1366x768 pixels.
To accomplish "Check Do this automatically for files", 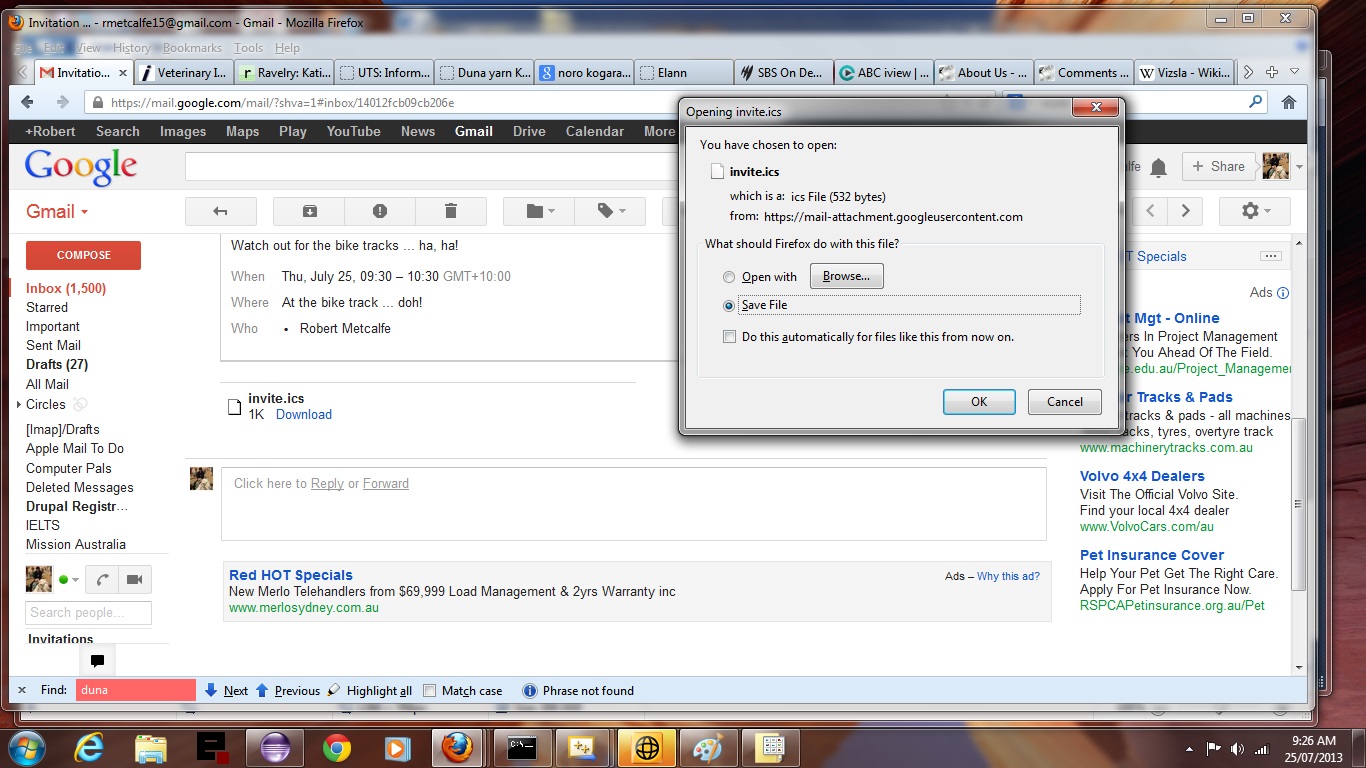I will click(x=729, y=337).
